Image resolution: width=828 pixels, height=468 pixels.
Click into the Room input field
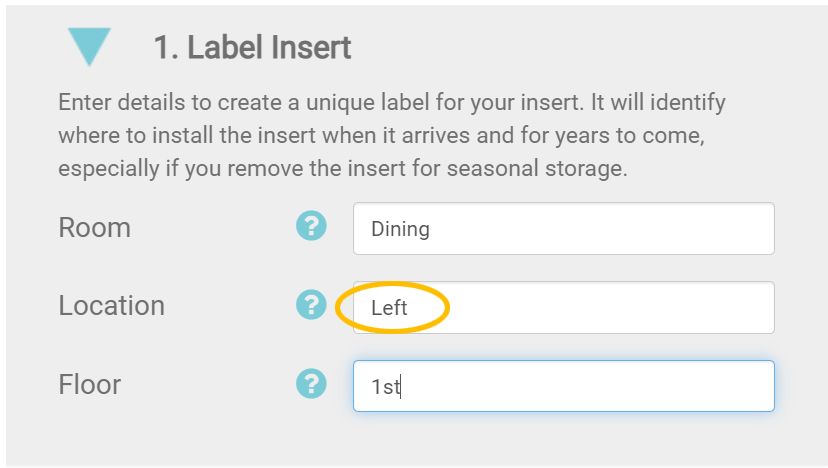click(563, 229)
